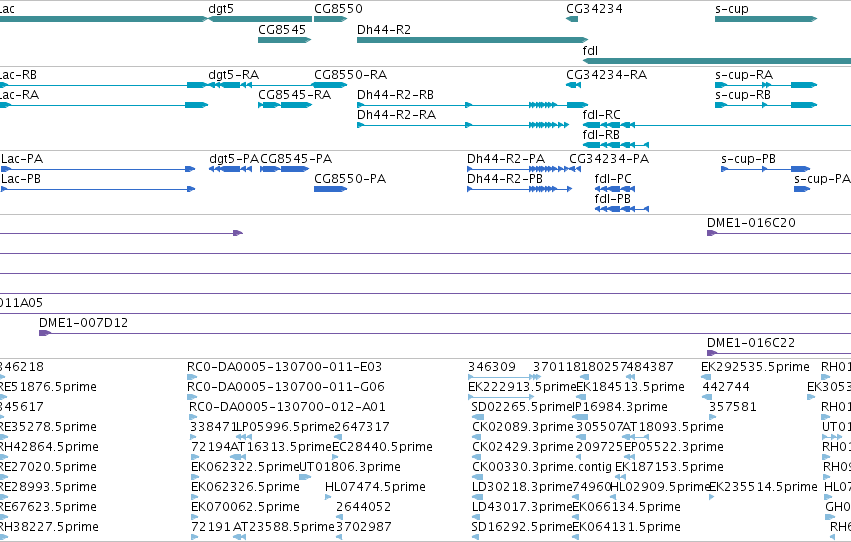The height and width of the screenshot is (542, 851).
Task: Select transcript Dh44-R2-RA
Action: 396,115
